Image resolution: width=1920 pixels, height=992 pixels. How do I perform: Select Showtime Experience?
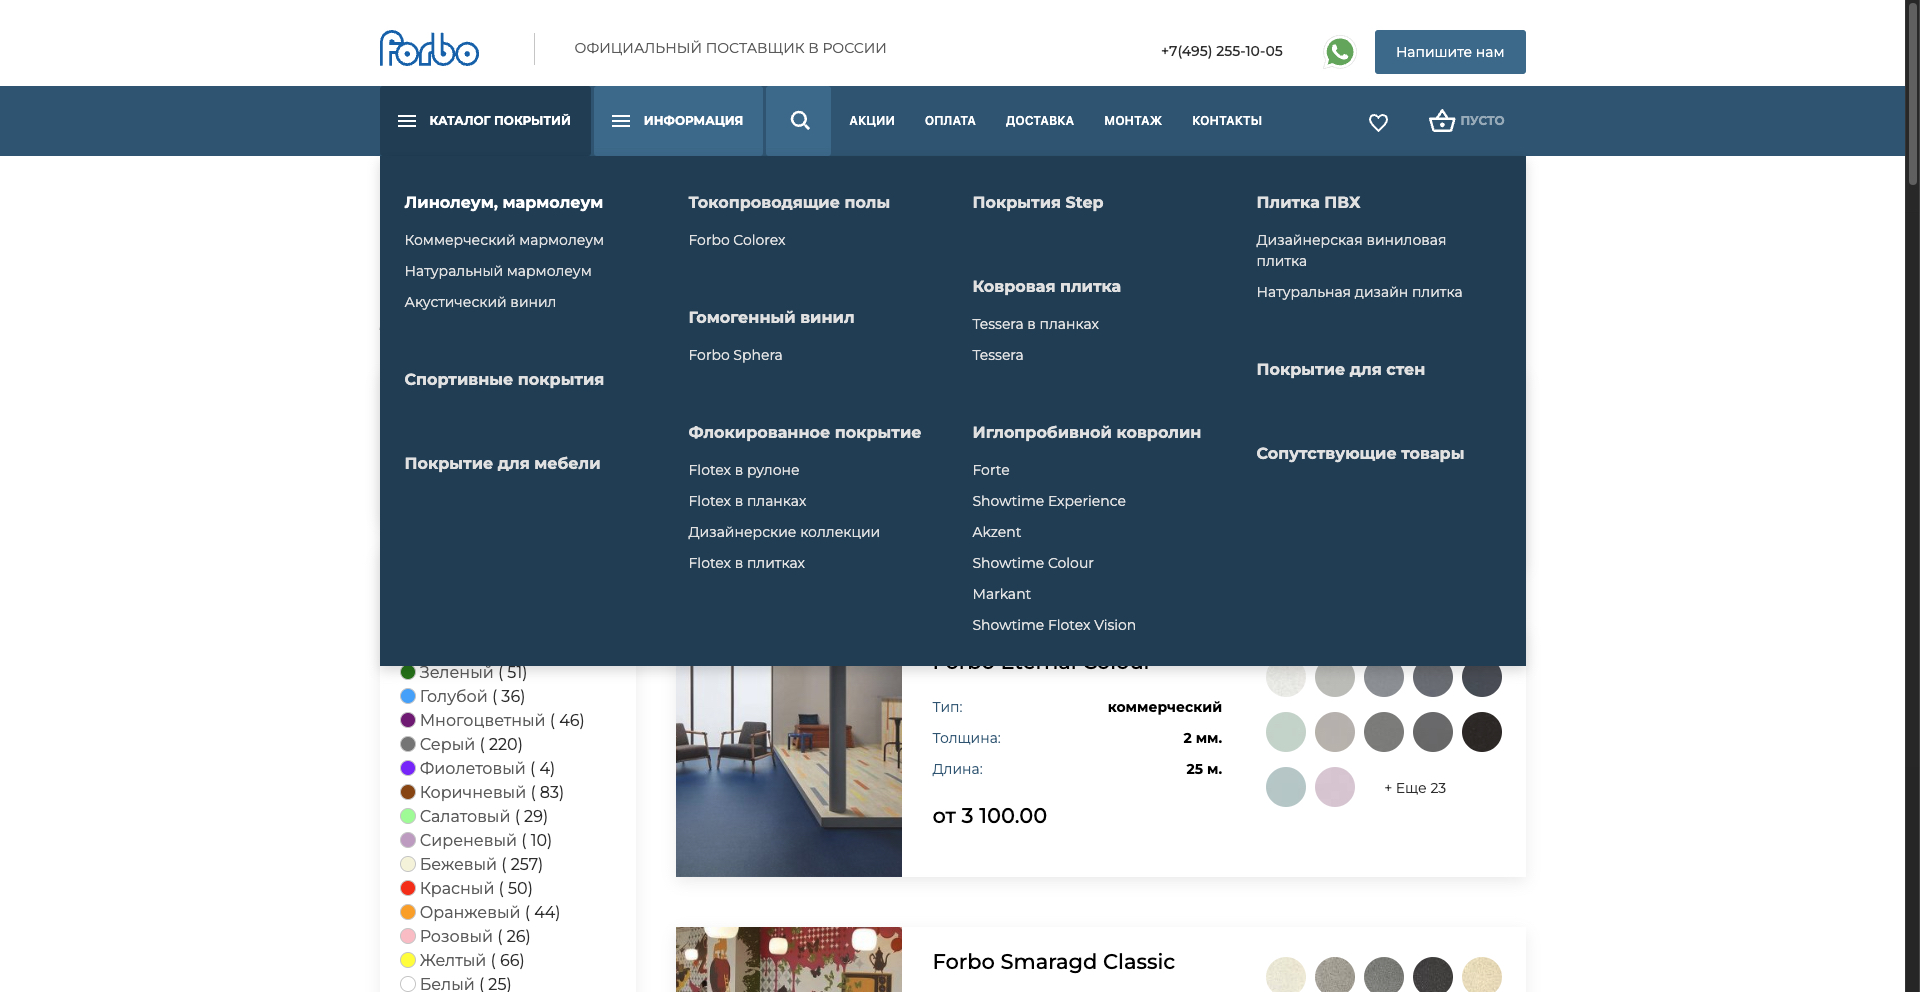[1049, 501]
